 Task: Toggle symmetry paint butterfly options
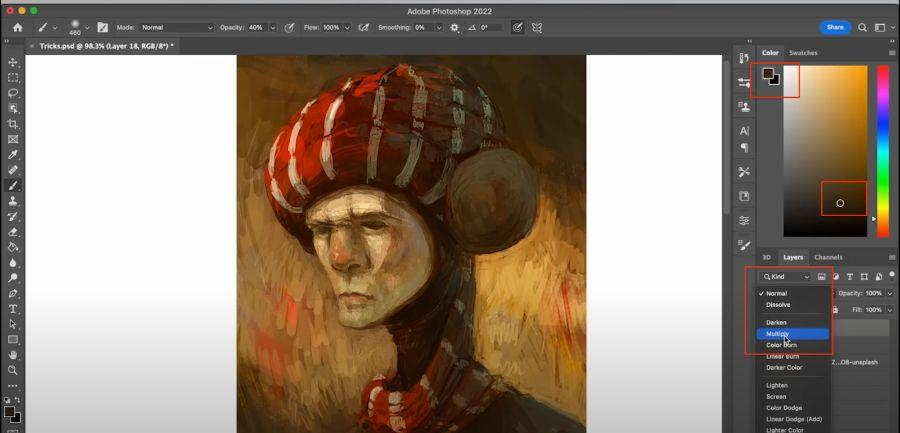(537, 28)
